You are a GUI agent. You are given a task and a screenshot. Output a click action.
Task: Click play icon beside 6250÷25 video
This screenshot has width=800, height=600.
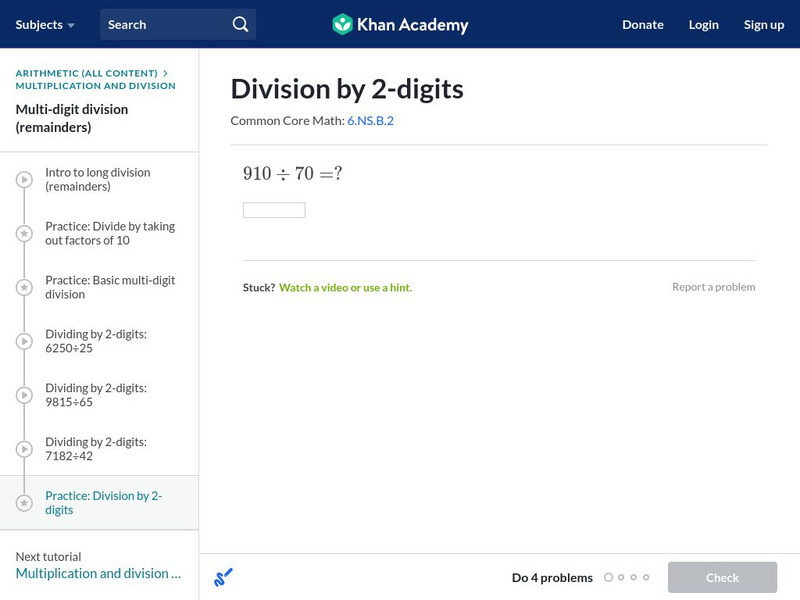pyautogui.click(x=24, y=341)
